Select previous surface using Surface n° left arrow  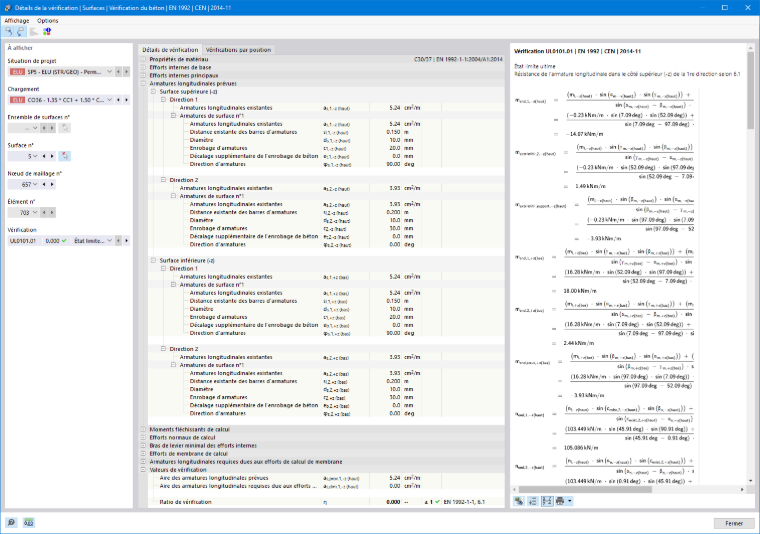point(44,156)
